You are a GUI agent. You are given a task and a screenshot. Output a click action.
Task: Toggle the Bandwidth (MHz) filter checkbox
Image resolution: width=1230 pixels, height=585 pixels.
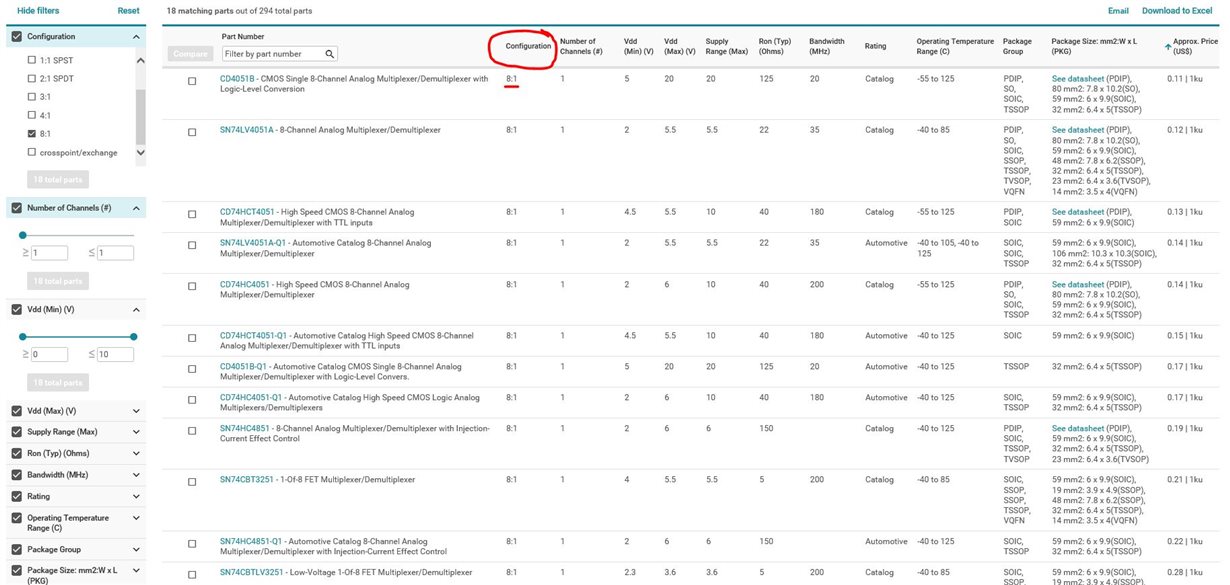pos(17,474)
